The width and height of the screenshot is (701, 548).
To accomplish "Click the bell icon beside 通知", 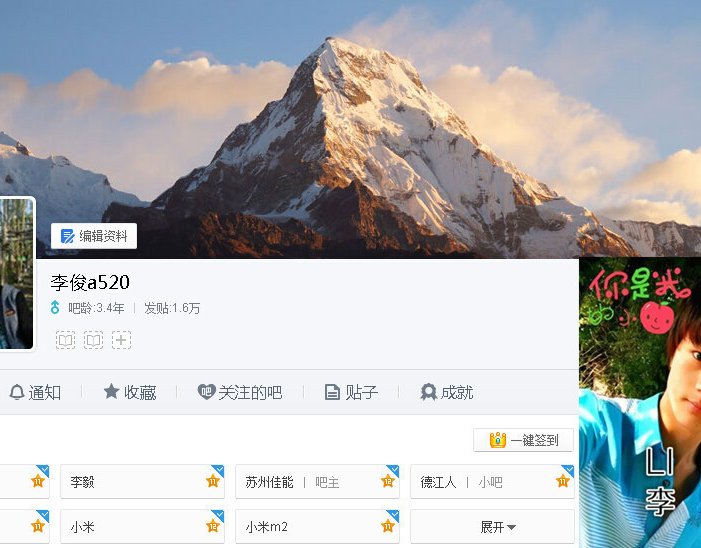I will (x=17, y=392).
